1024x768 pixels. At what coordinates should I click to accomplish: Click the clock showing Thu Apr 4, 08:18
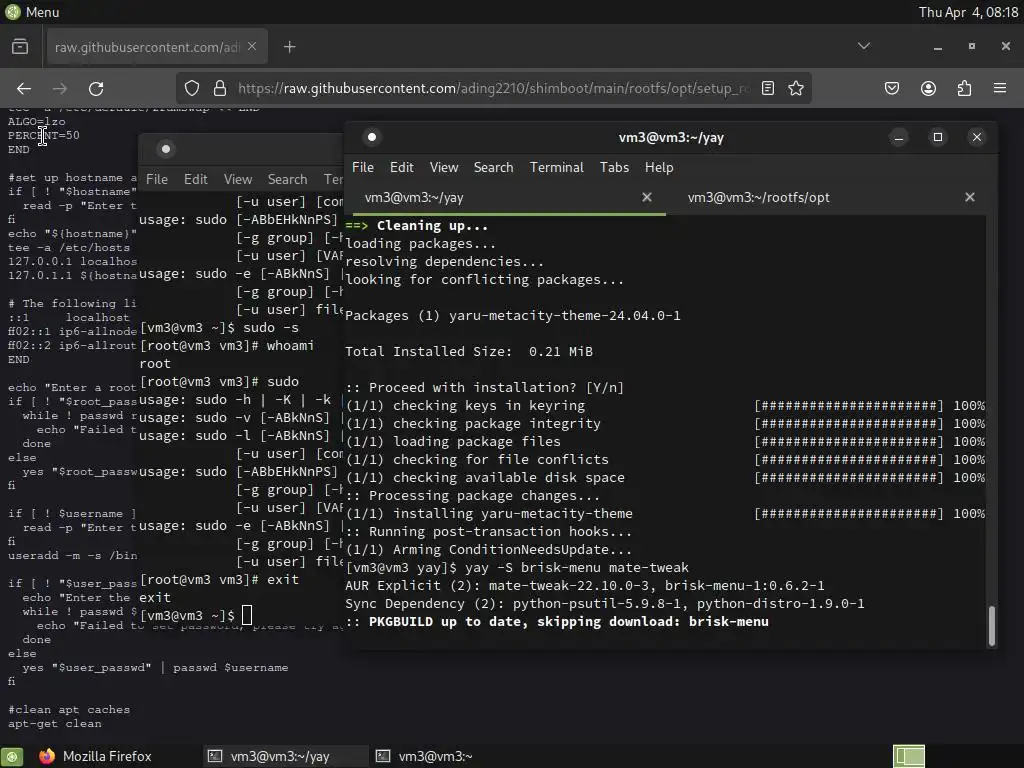click(968, 12)
